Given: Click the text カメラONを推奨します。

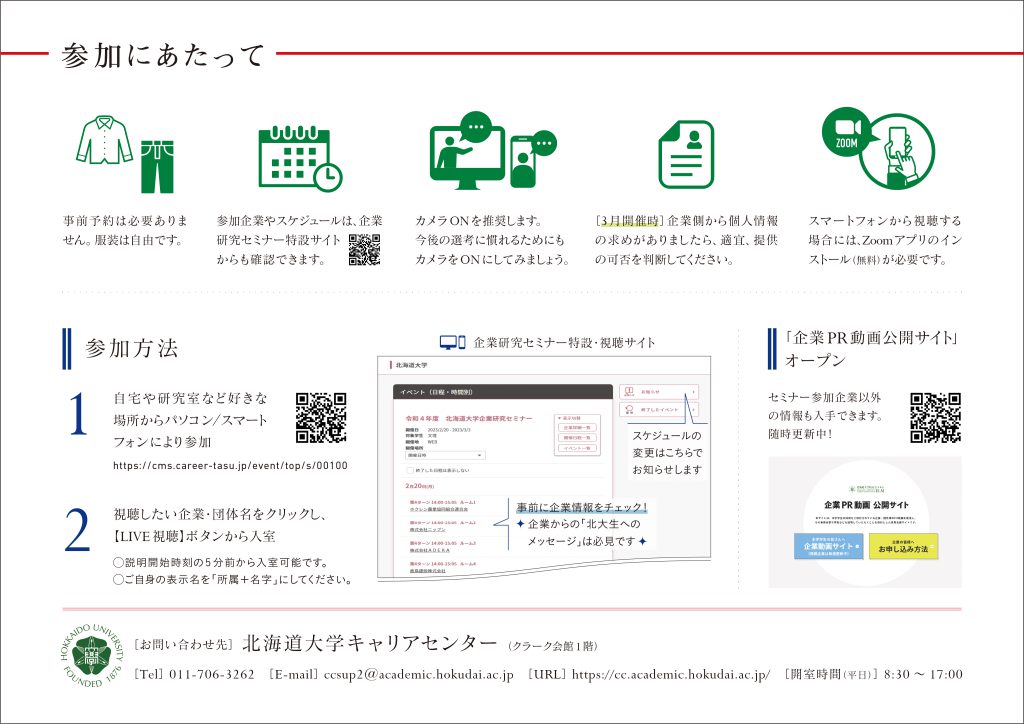Looking at the screenshot, I should click(479, 221).
